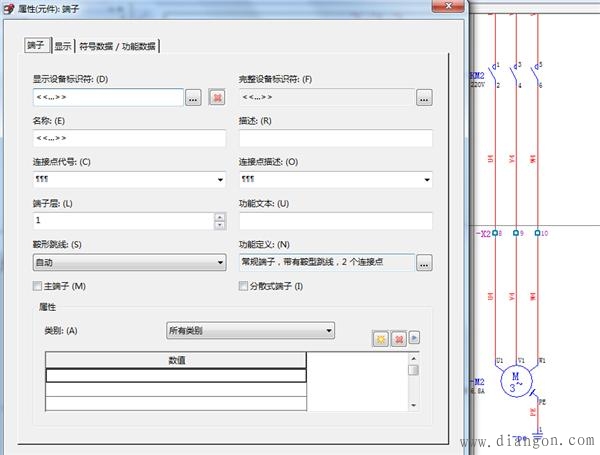This screenshot has height=455, width=600.
Task: Click the 功能文本 text field
Action: coord(335,221)
